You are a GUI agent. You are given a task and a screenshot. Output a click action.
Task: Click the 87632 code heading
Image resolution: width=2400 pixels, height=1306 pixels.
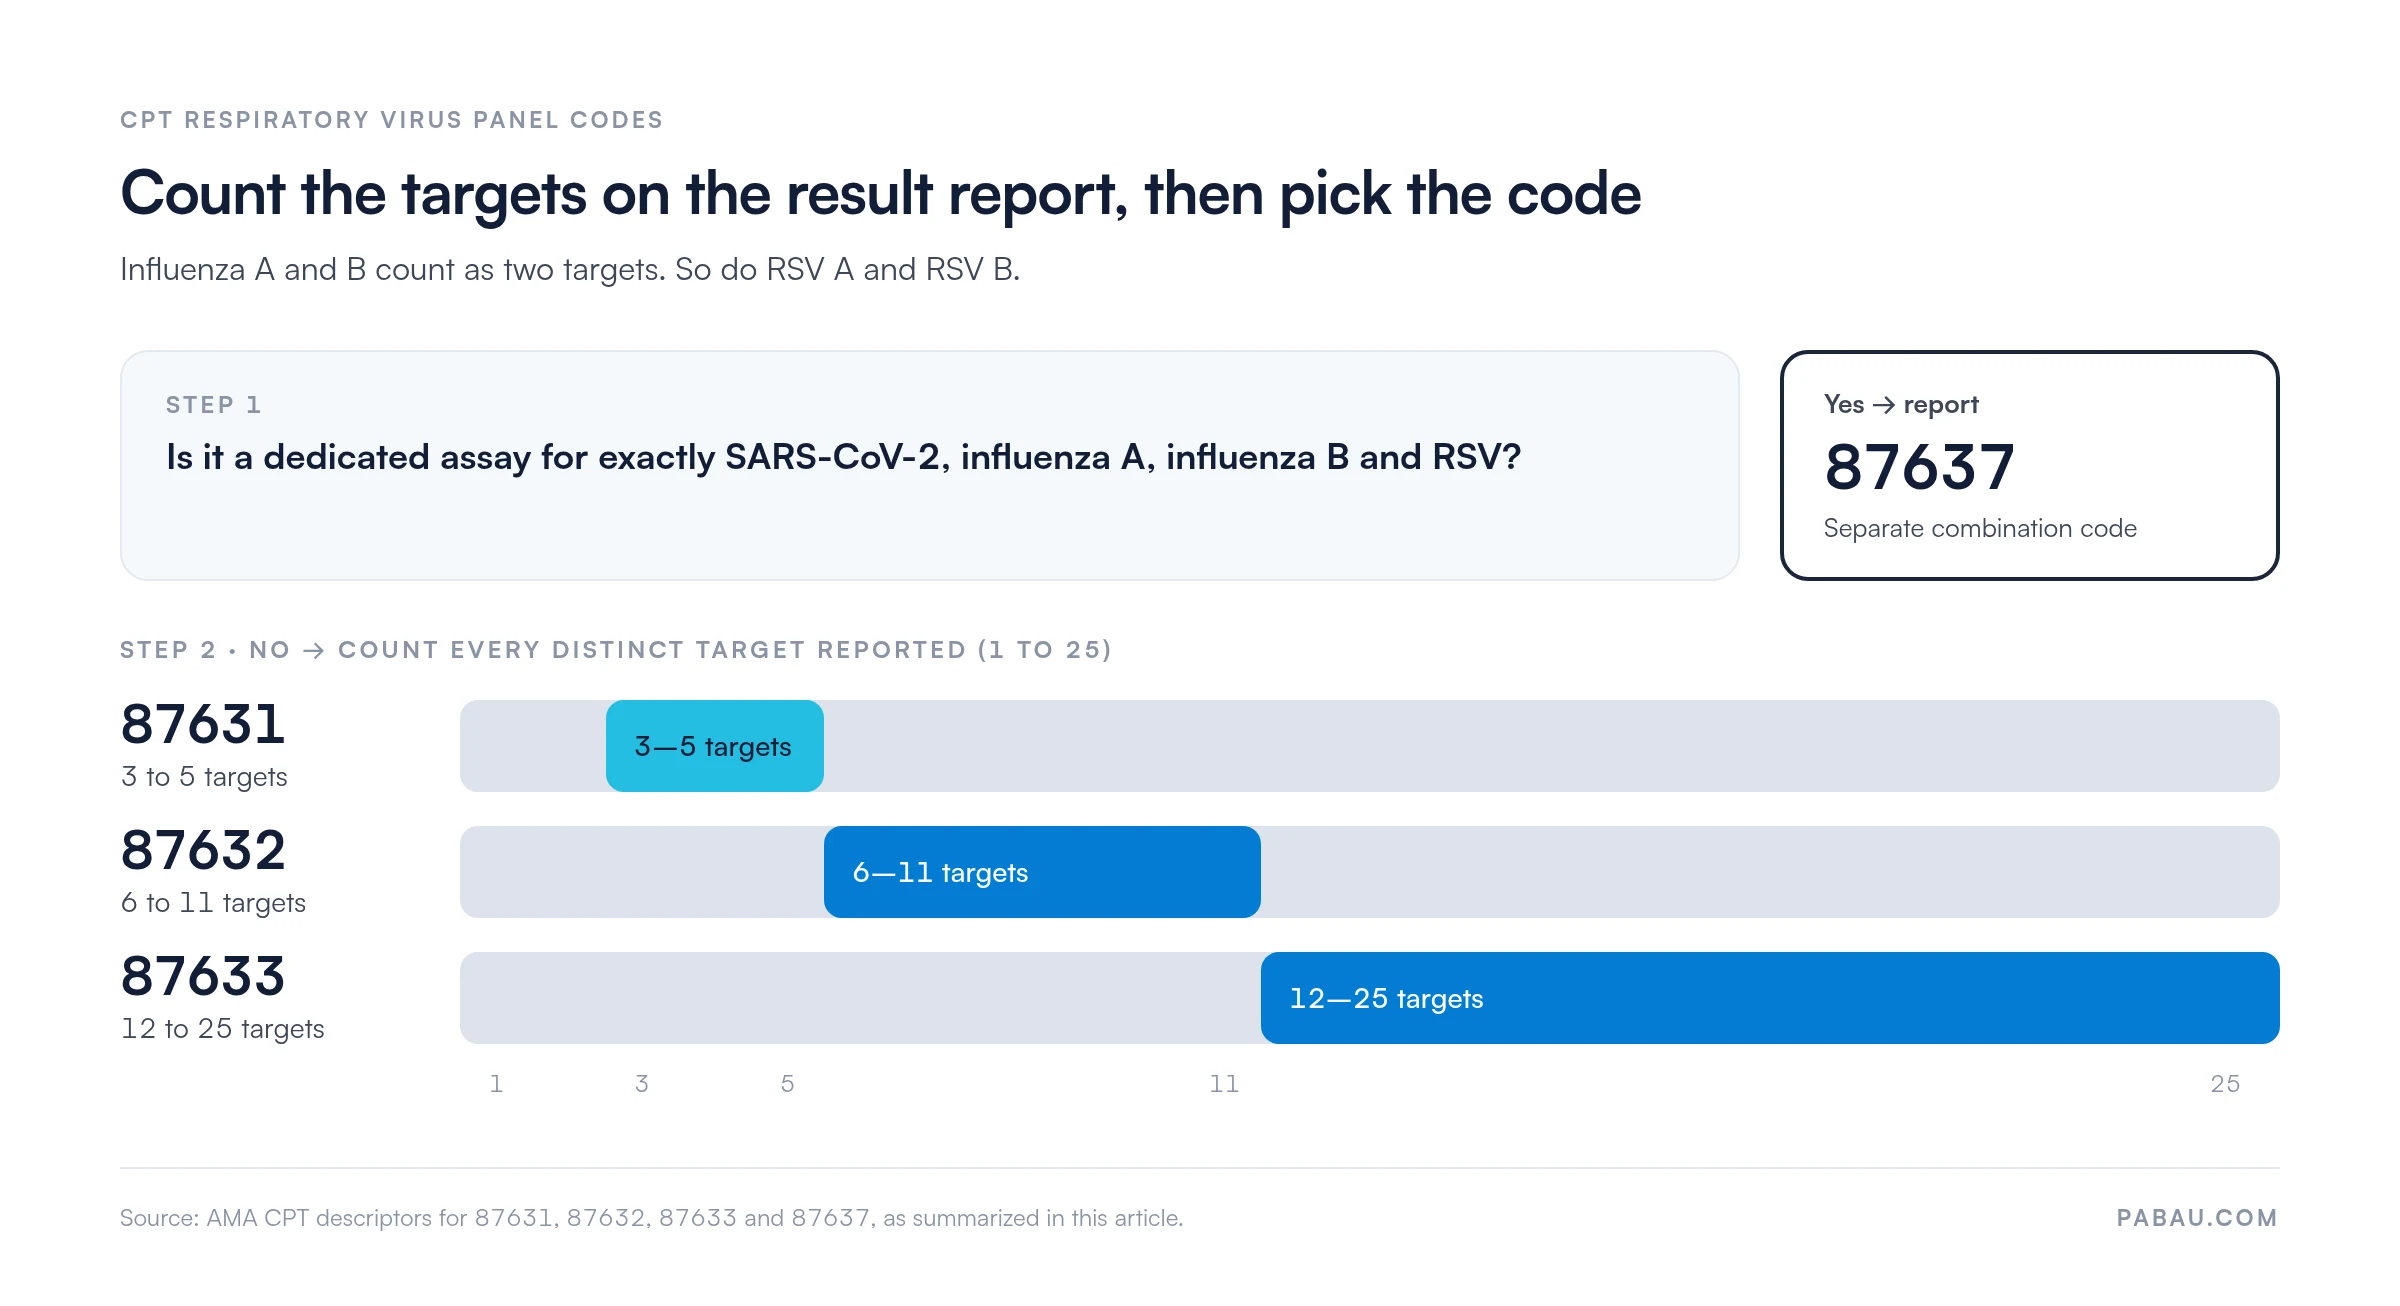coord(203,850)
